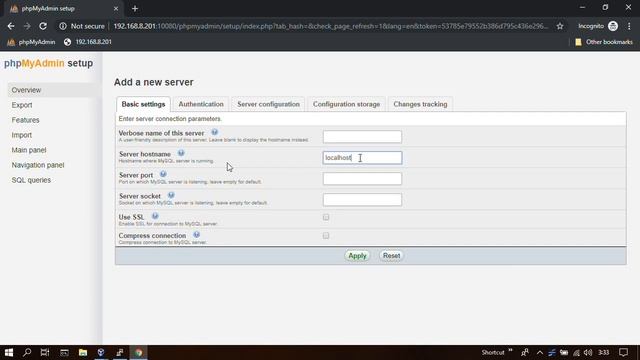Image resolution: width=640 pixels, height=360 pixels.
Task: Click the phpMyAdmin setup logo heading
Action: tap(49, 64)
